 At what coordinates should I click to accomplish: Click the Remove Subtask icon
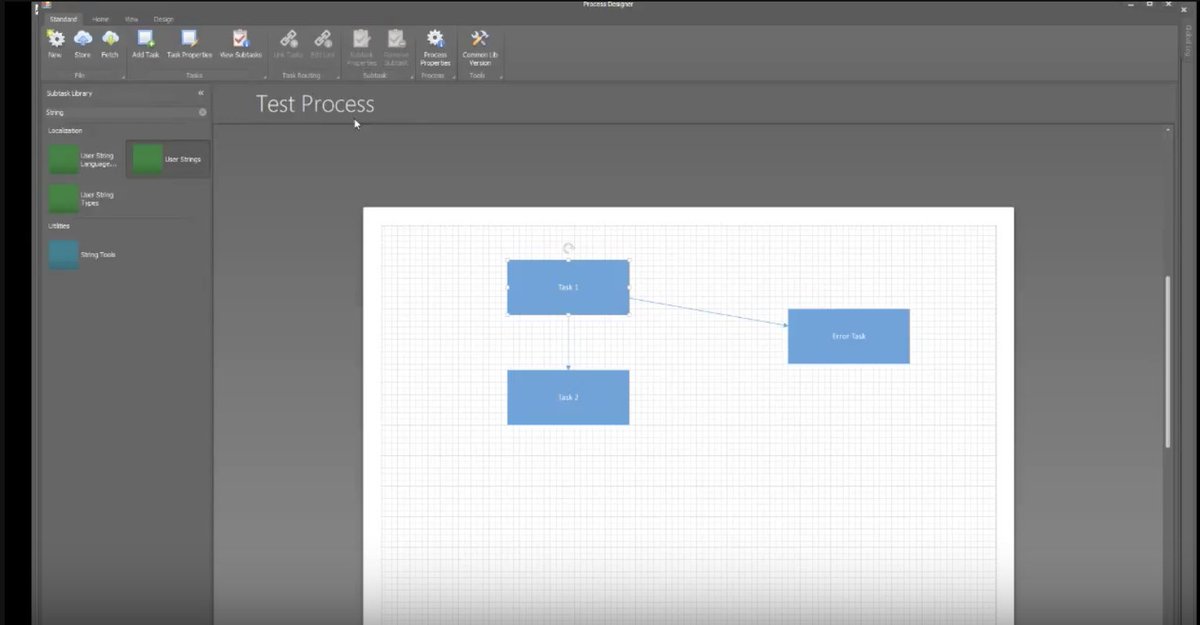click(x=396, y=38)
